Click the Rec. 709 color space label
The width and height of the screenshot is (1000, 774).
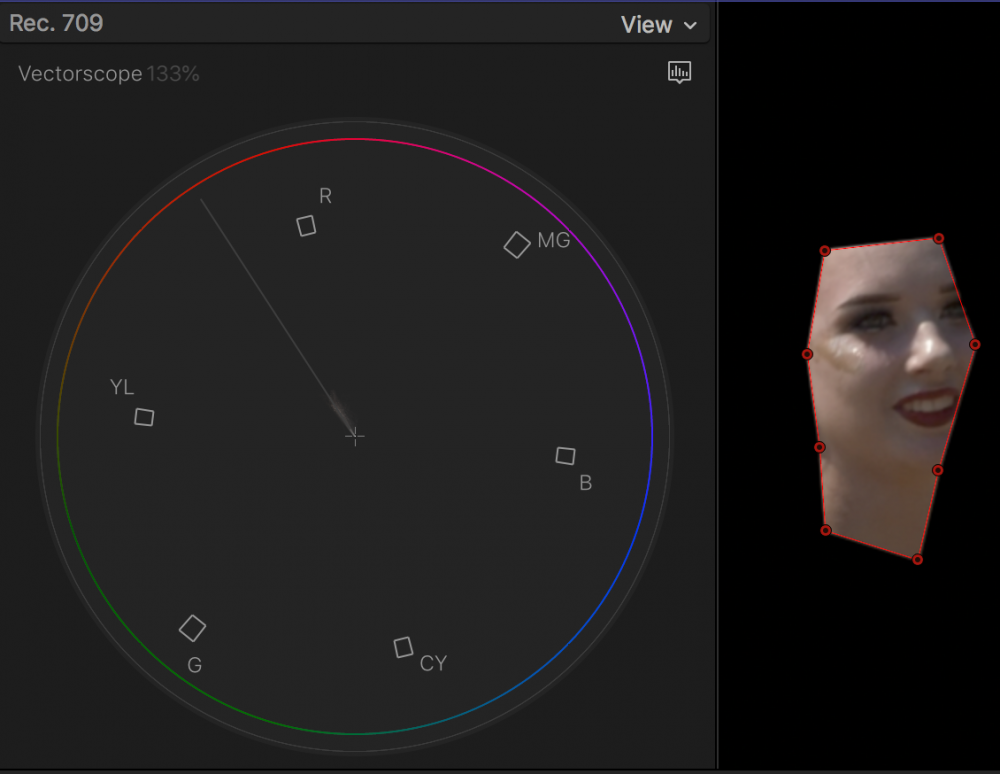[56, 23]
